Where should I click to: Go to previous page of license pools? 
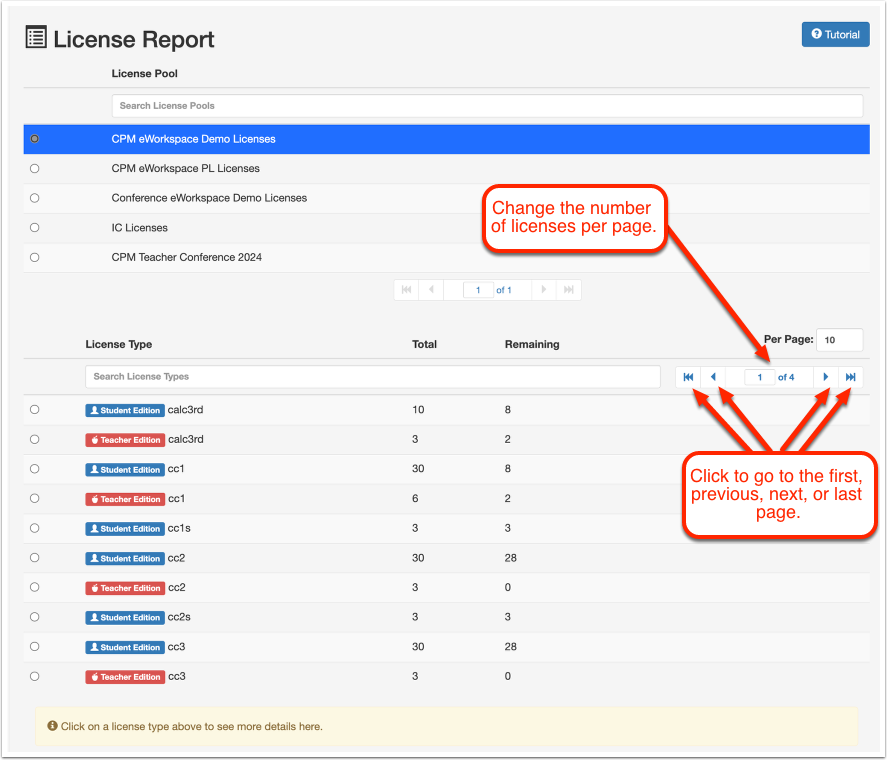pyautogui.click(x=431, y=290)
